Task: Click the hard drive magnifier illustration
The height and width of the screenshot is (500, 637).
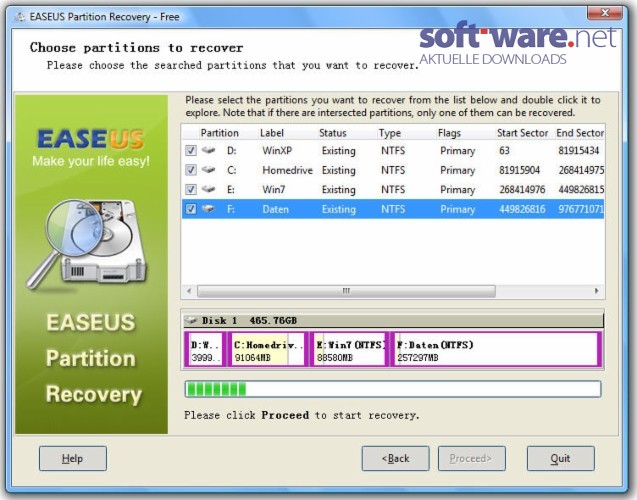Action: [x=87, y=244]
